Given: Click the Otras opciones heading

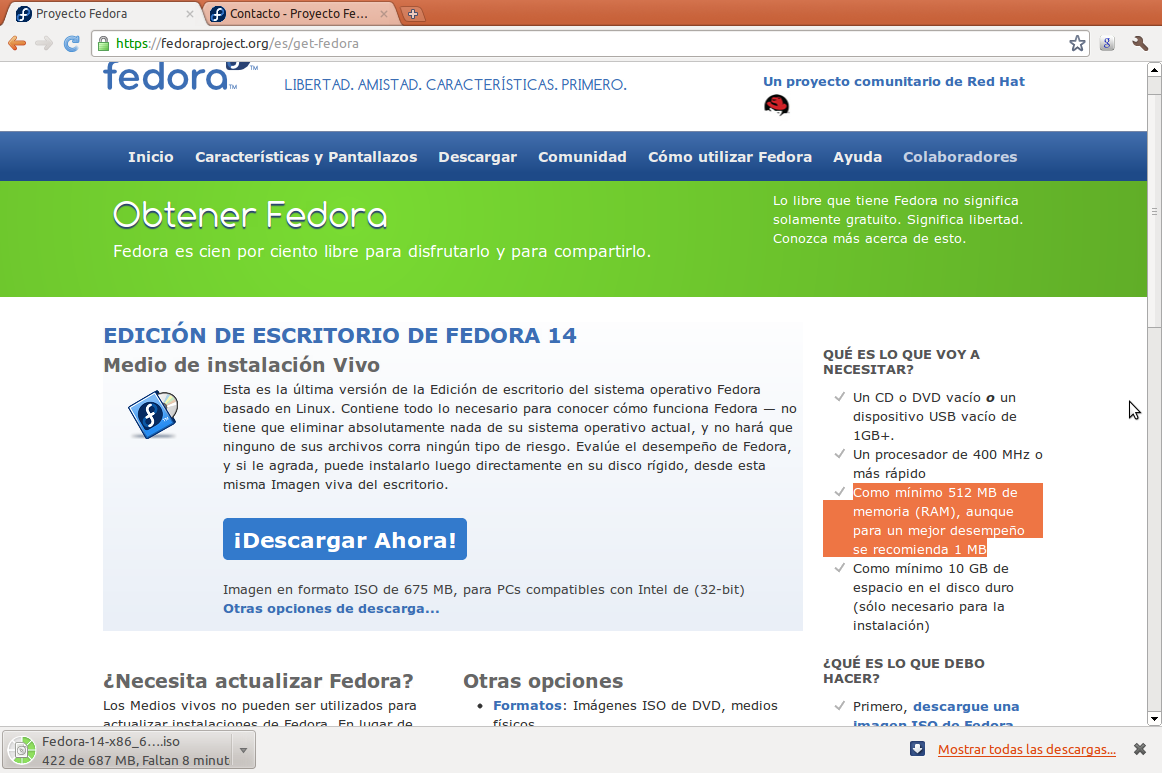Looking at the screenshot, I should [x=543, y=680].
